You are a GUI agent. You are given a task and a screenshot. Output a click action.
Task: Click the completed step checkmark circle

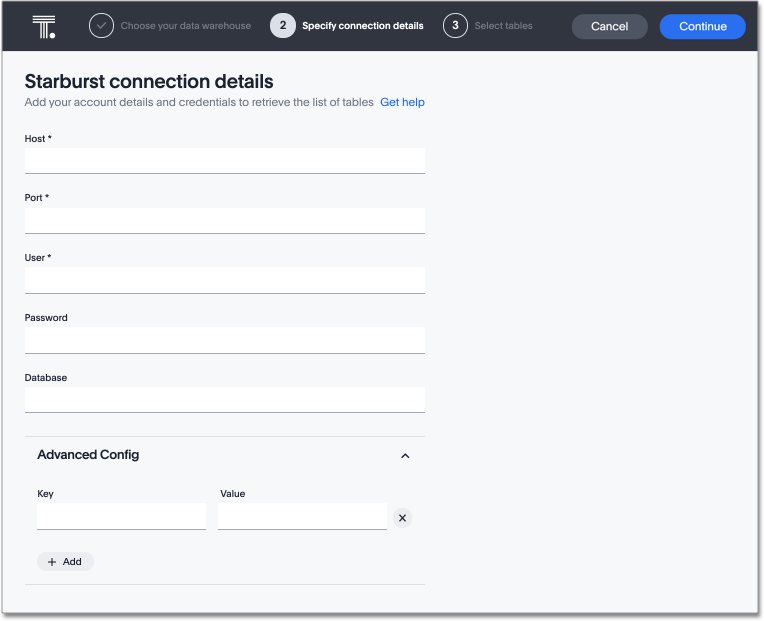101,26
